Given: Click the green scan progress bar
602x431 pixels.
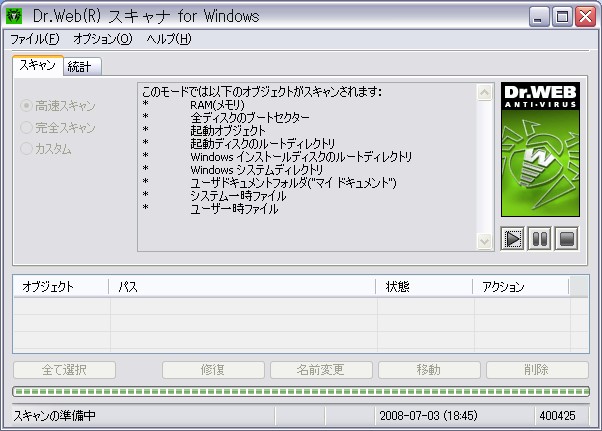Looking at the screenshot, I should pyautogui.click(x=301, y=391).
